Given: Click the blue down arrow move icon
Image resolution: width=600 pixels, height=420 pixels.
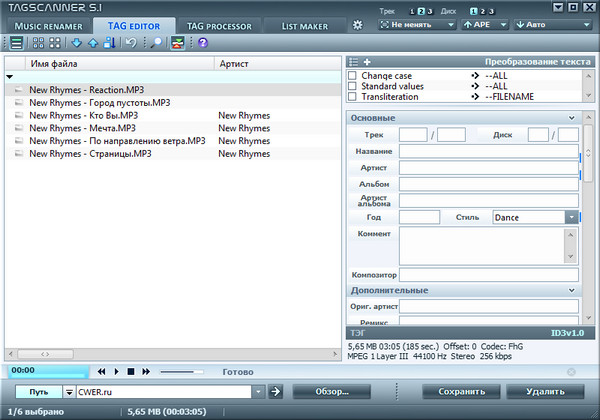Looking at the screenshot, I should (77, 43).
